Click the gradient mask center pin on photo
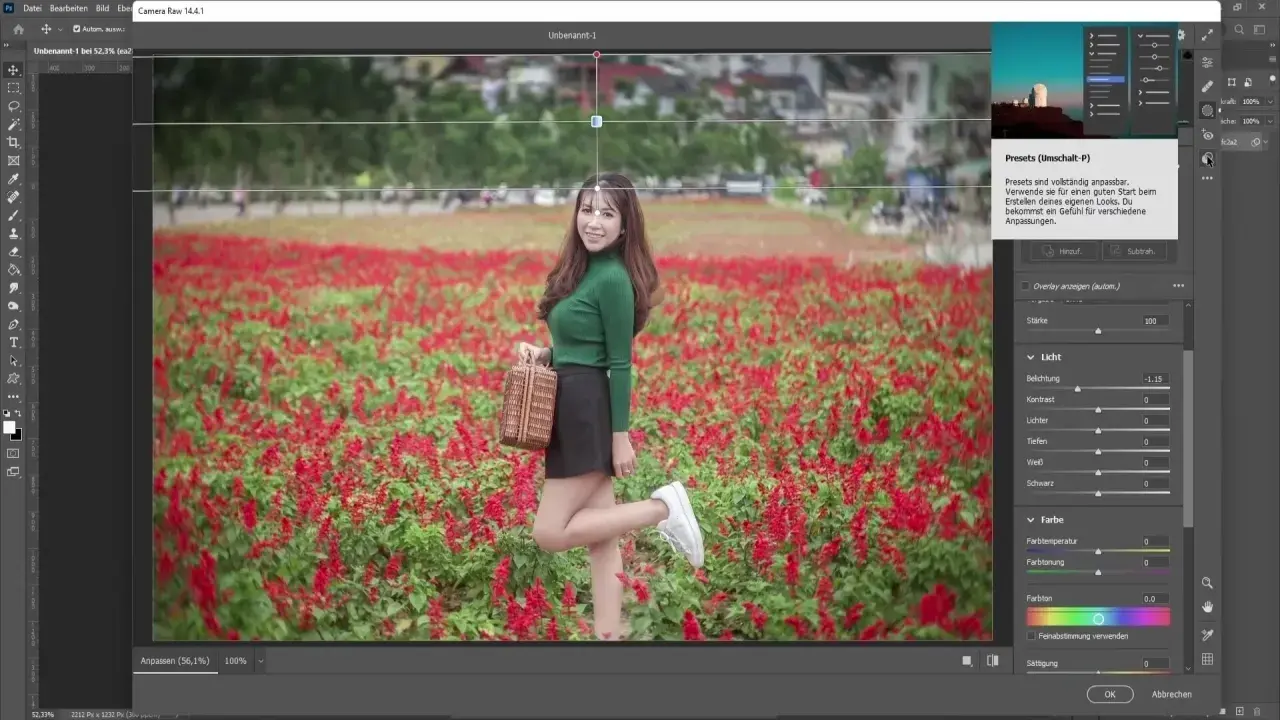The height and width of the screenshot is (720, 1280). click(x=597, y=121)
